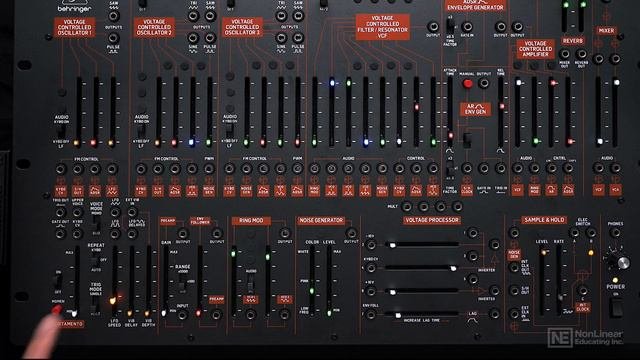The height and width of the screenshot is (360, 640).
Task: Click the VCO 3 saw output jack
Action: pyautogui.click(x=298, y=16)
